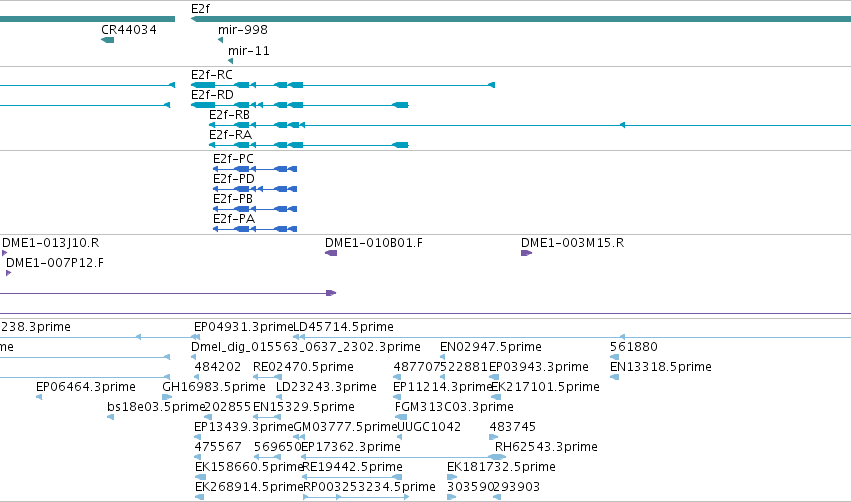Open the E2f-RC transcript label
The image size is (851, 502).
(x=212, y=75)
